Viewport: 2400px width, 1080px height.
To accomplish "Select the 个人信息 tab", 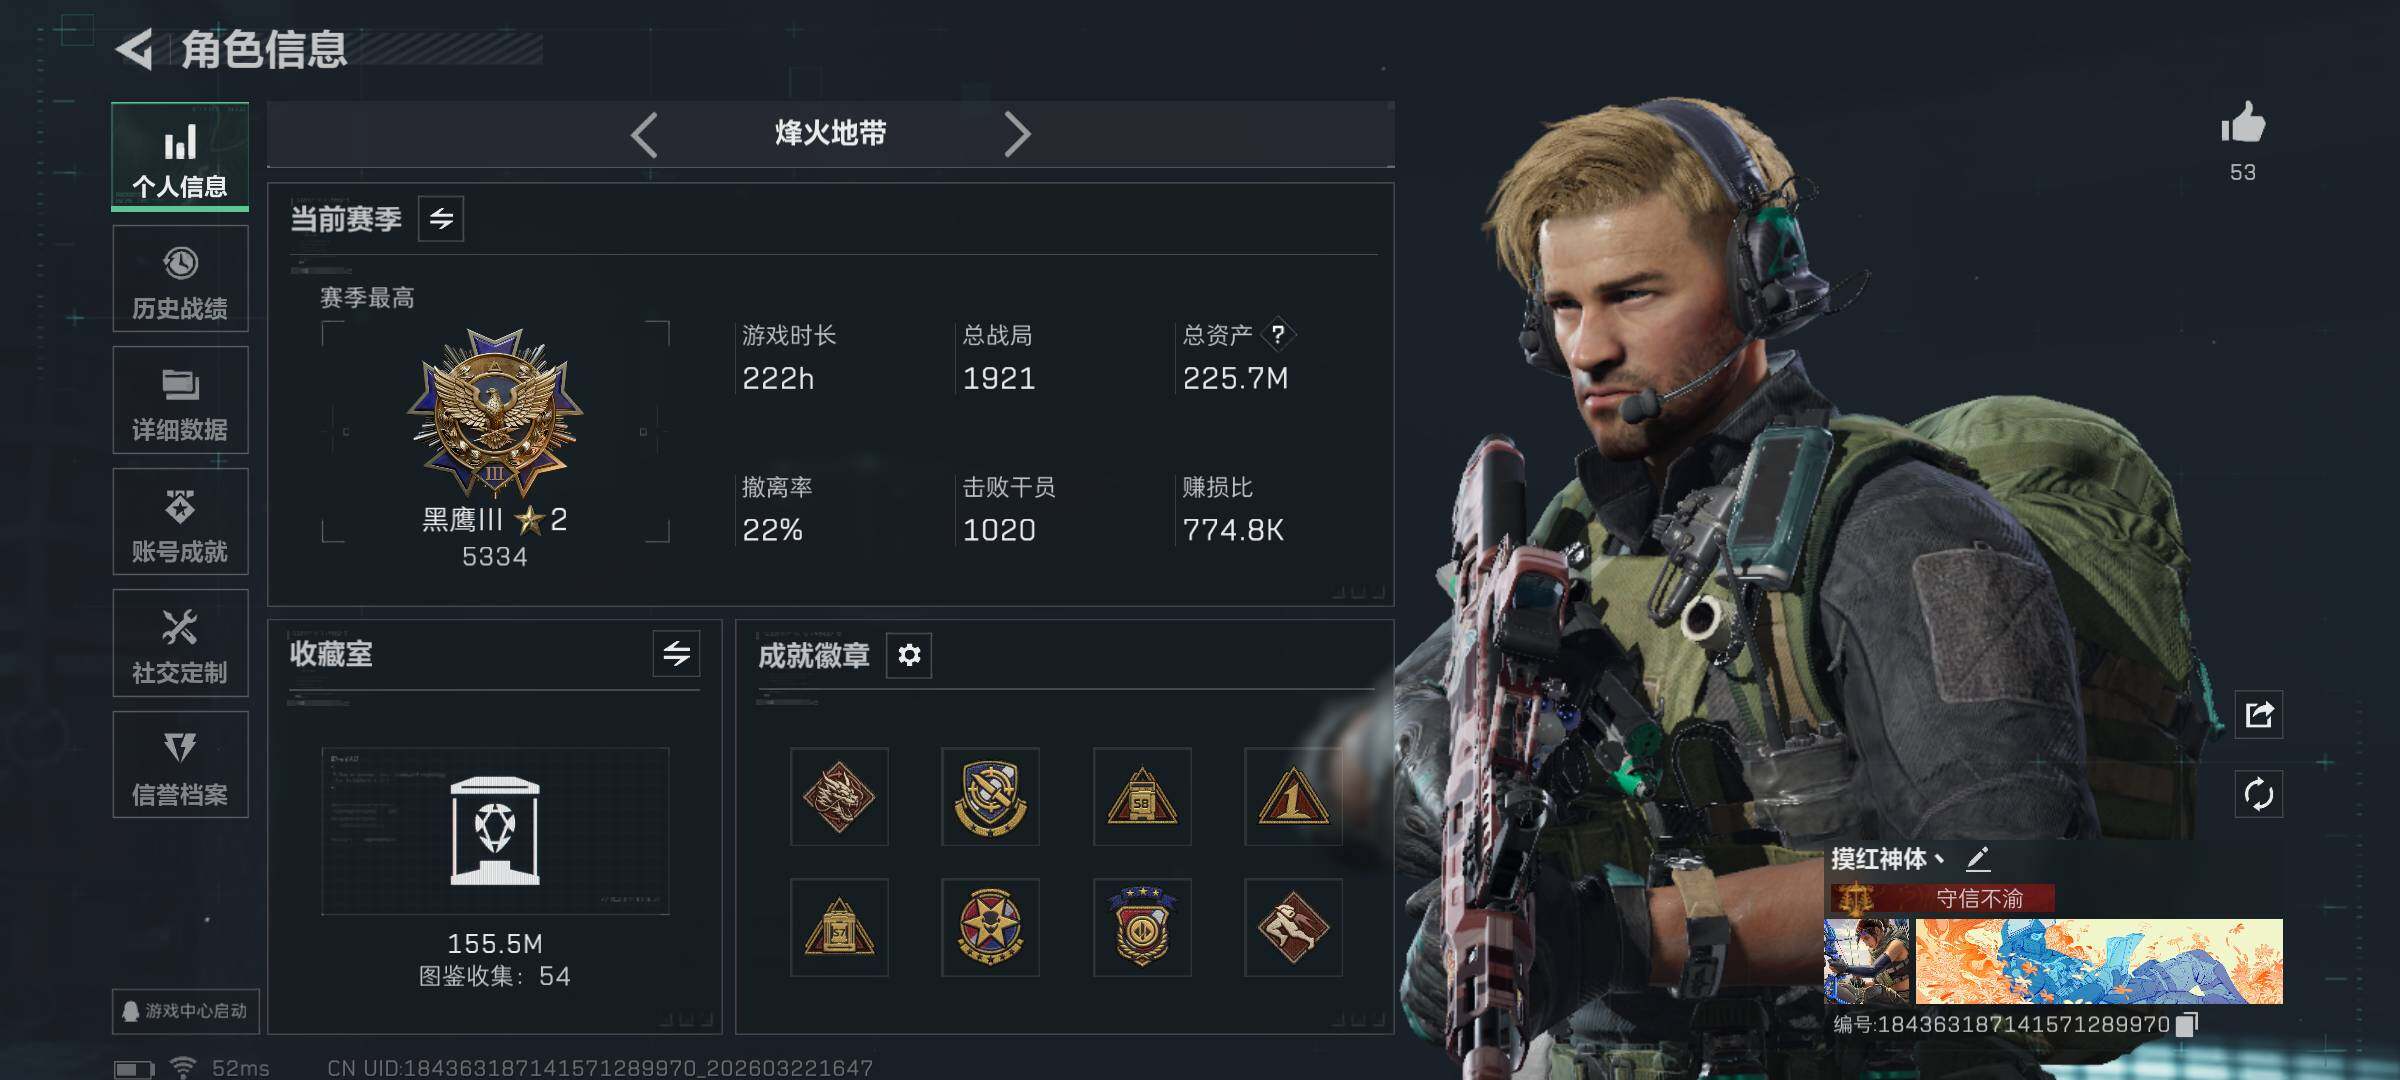I will point(180,157).
